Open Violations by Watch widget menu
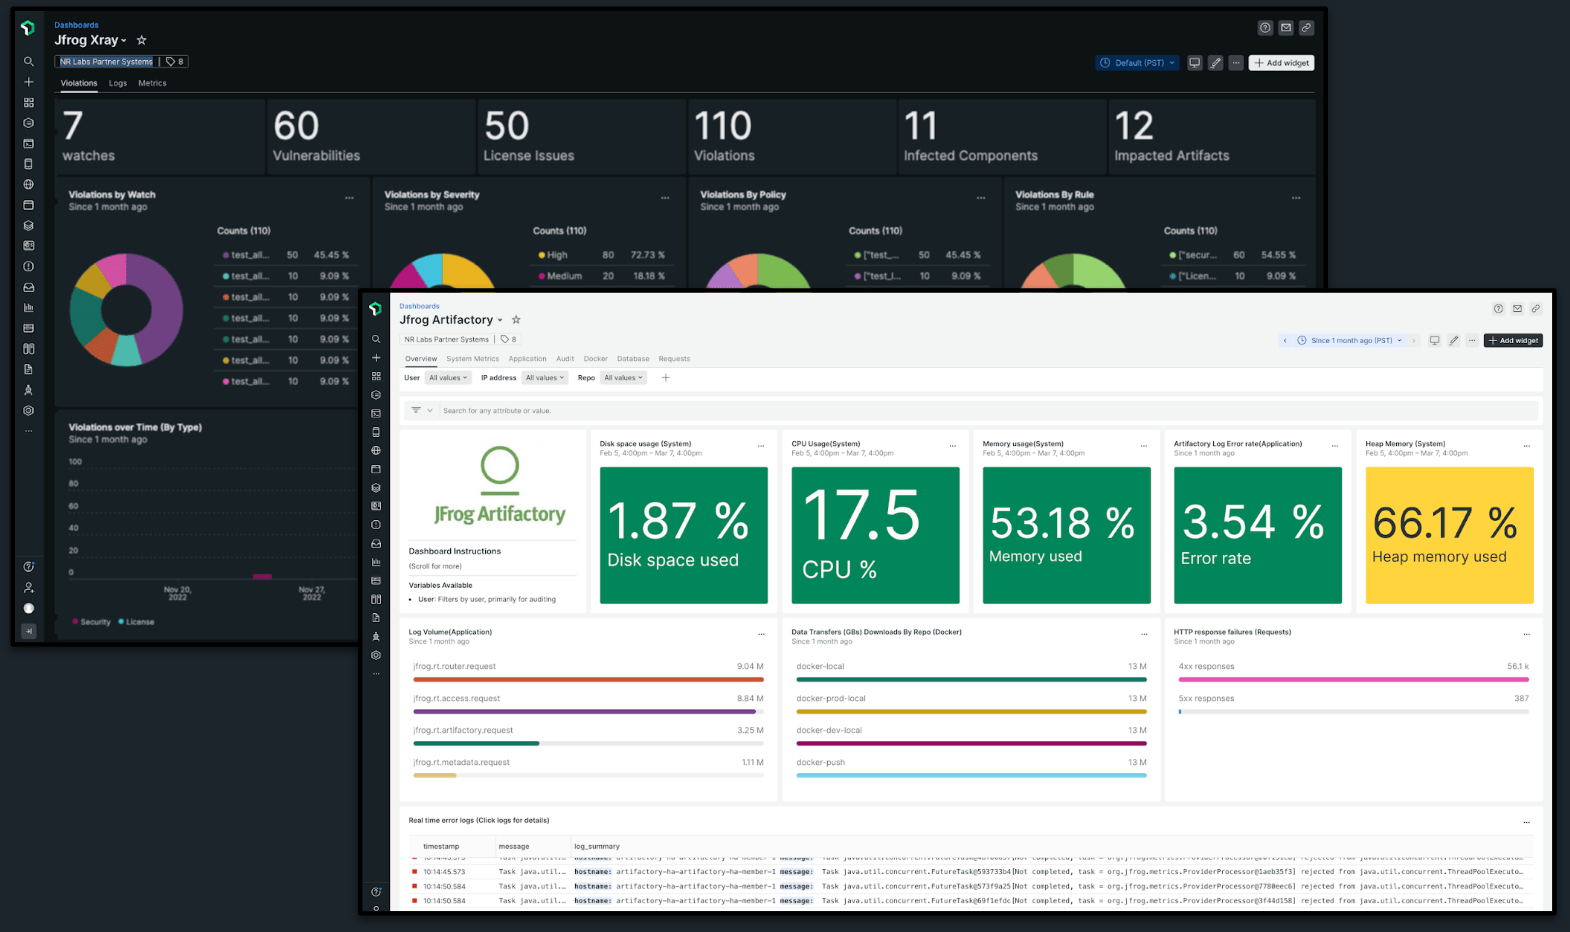Screen dimensions: 1570x932 [349, 198]
